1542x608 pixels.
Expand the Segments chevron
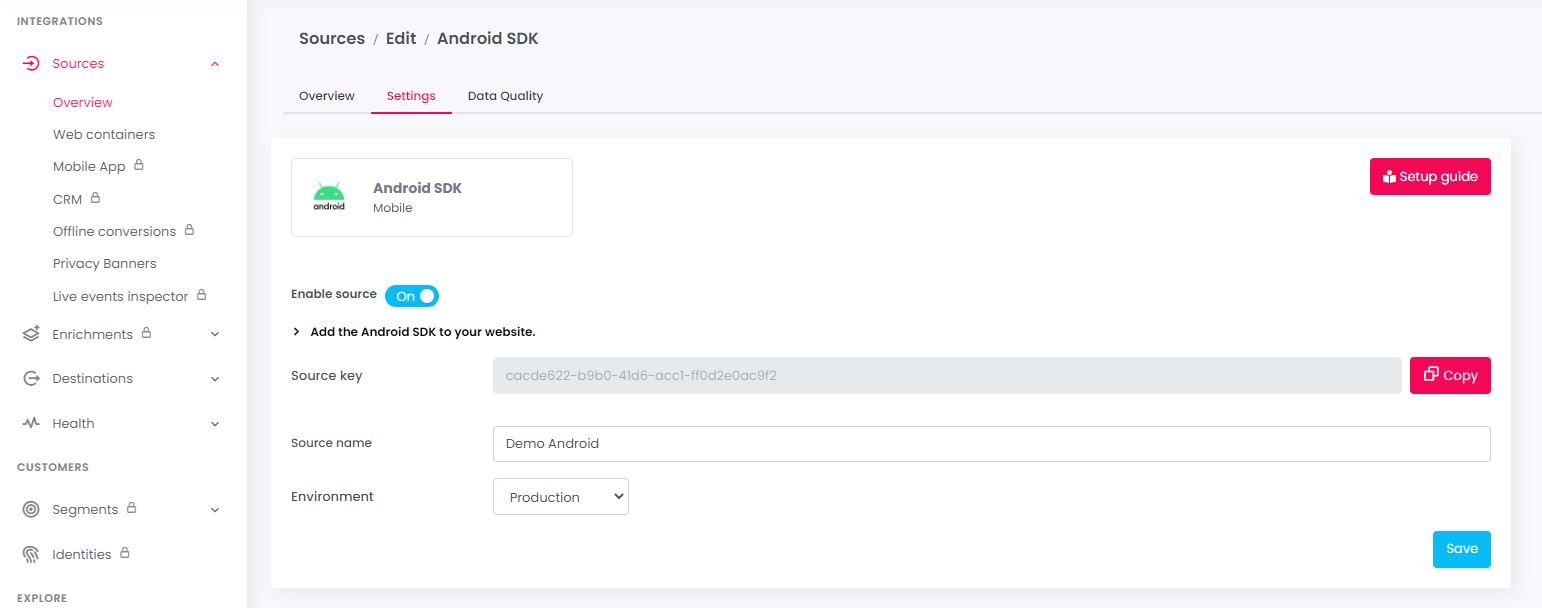(215, 510)
